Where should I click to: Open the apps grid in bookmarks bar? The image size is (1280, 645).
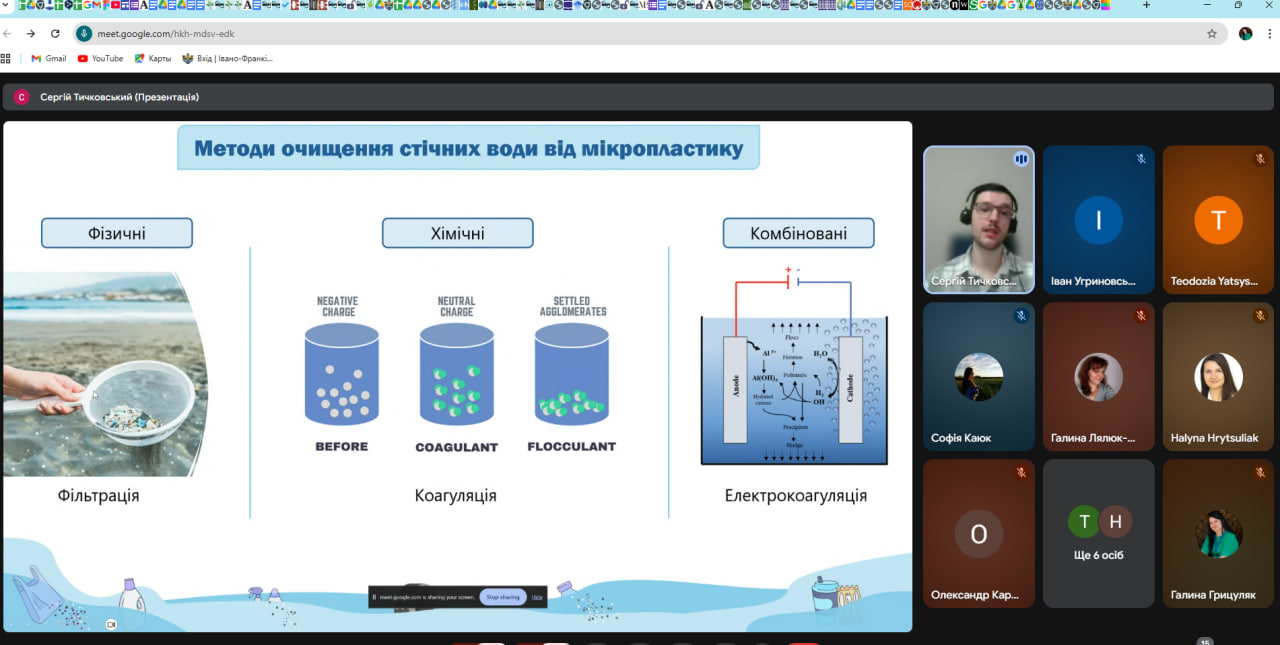pyautogui.click(x=6, y=58)
